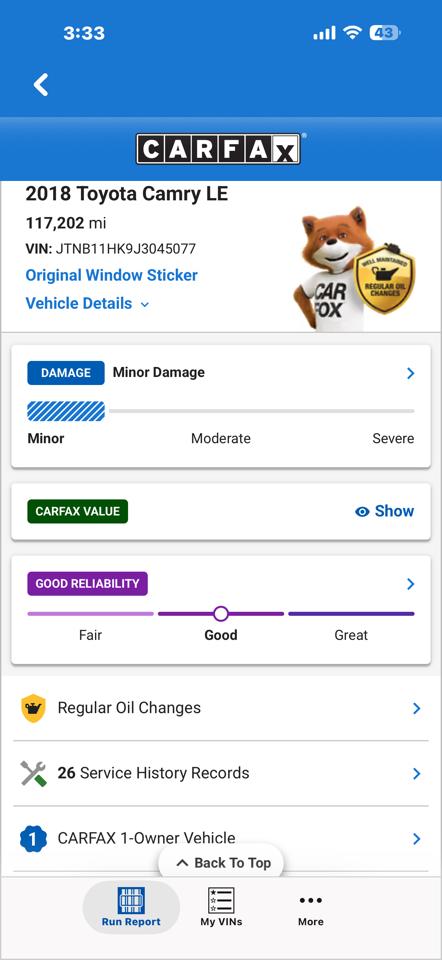This screenshot has height=960, width=442.
Task: Tap the wrench service history icon
Action: (x=33, y=773)
